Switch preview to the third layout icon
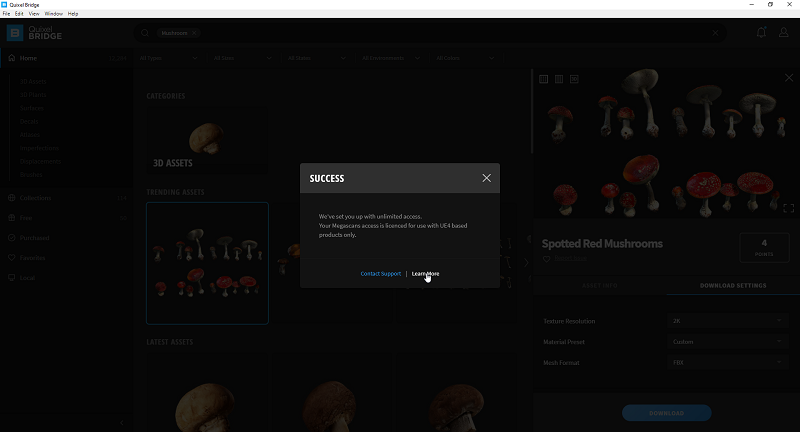Image resolution: width=800 pixels, height=432 pixels. click(574, 79)
